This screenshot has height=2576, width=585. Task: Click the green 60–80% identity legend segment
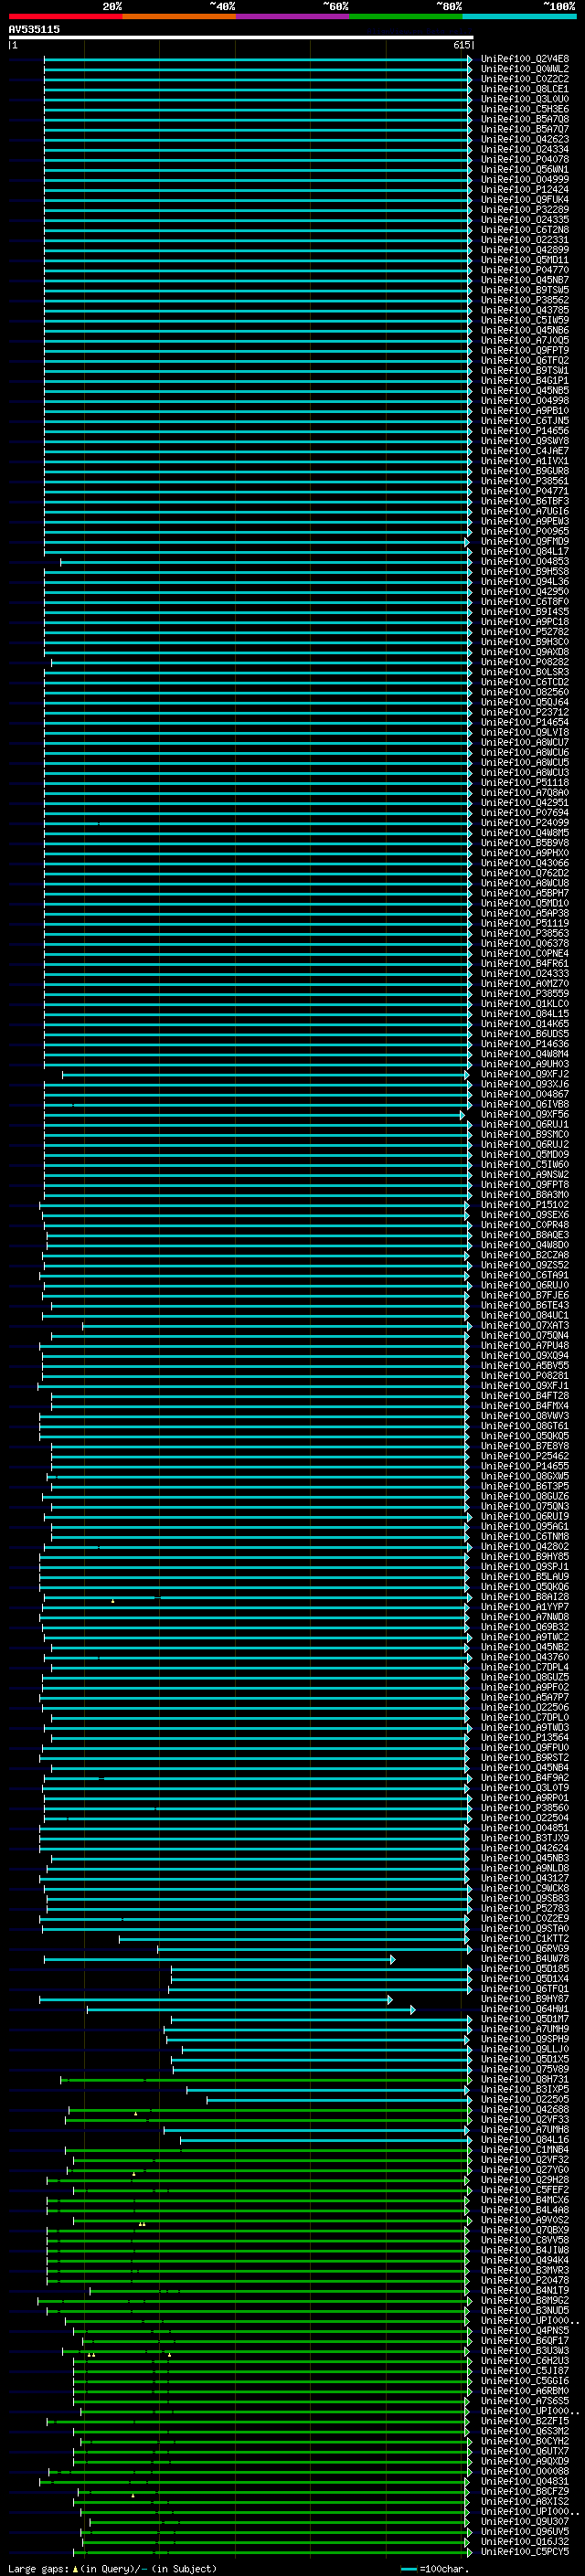[406, 16]
